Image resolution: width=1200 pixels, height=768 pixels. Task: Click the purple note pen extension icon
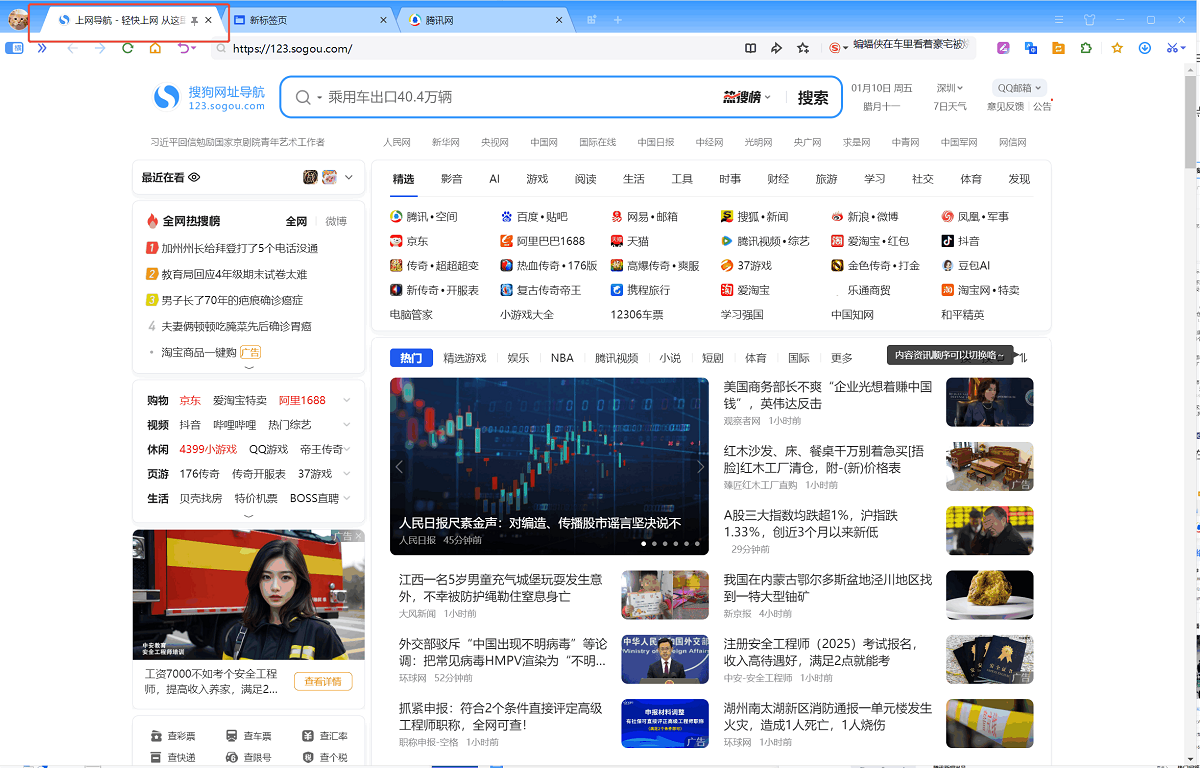point(1003,48)
